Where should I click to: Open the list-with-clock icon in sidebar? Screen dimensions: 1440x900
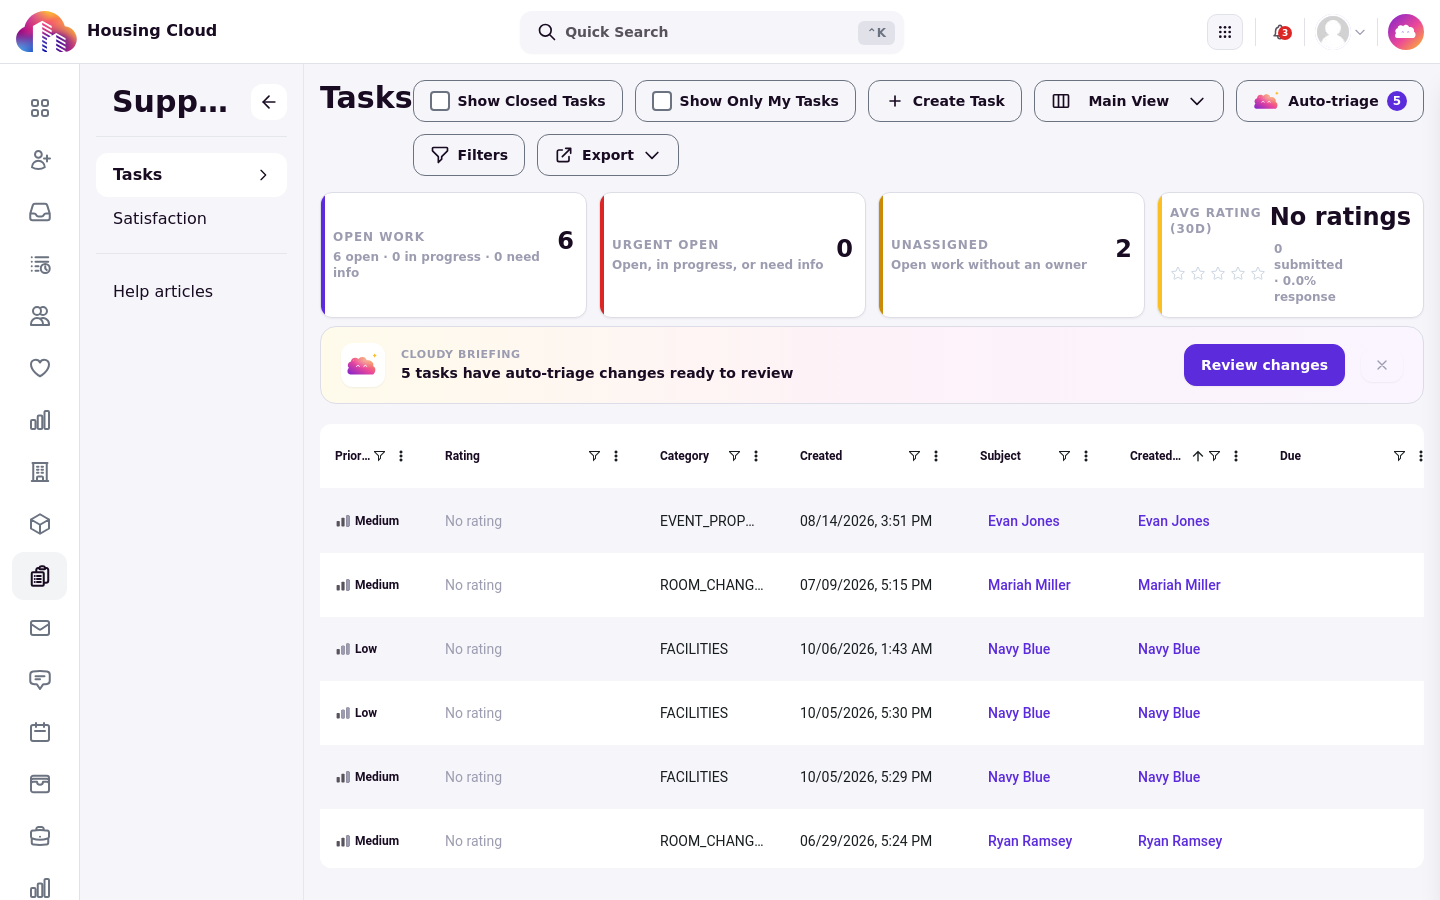40,264
